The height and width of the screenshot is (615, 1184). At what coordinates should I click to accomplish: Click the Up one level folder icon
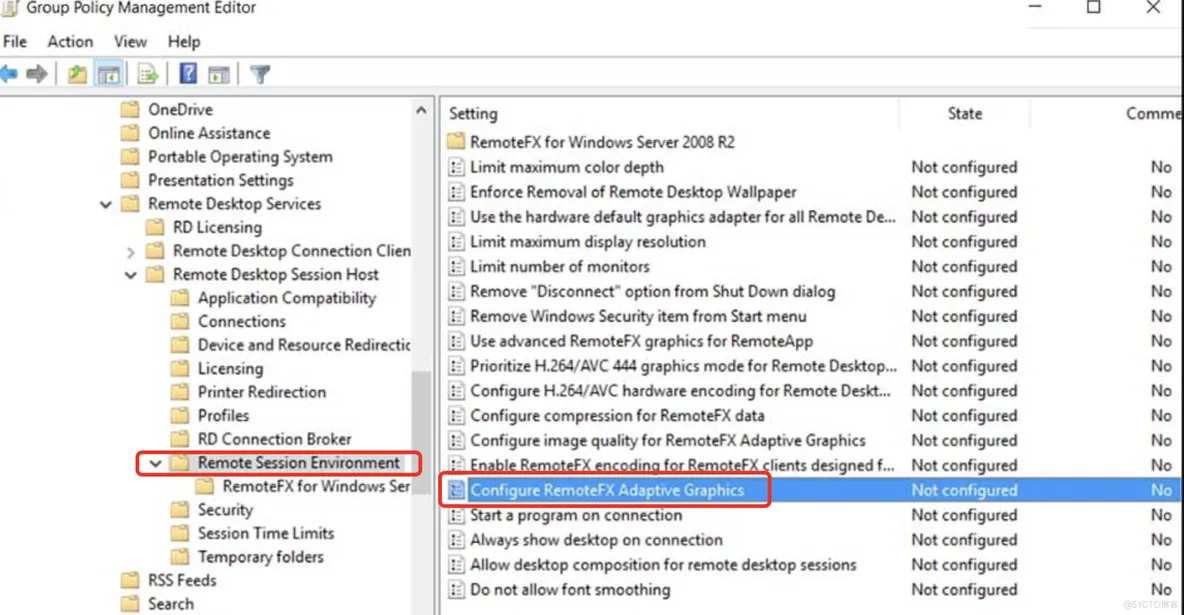(x=77, y=74)
